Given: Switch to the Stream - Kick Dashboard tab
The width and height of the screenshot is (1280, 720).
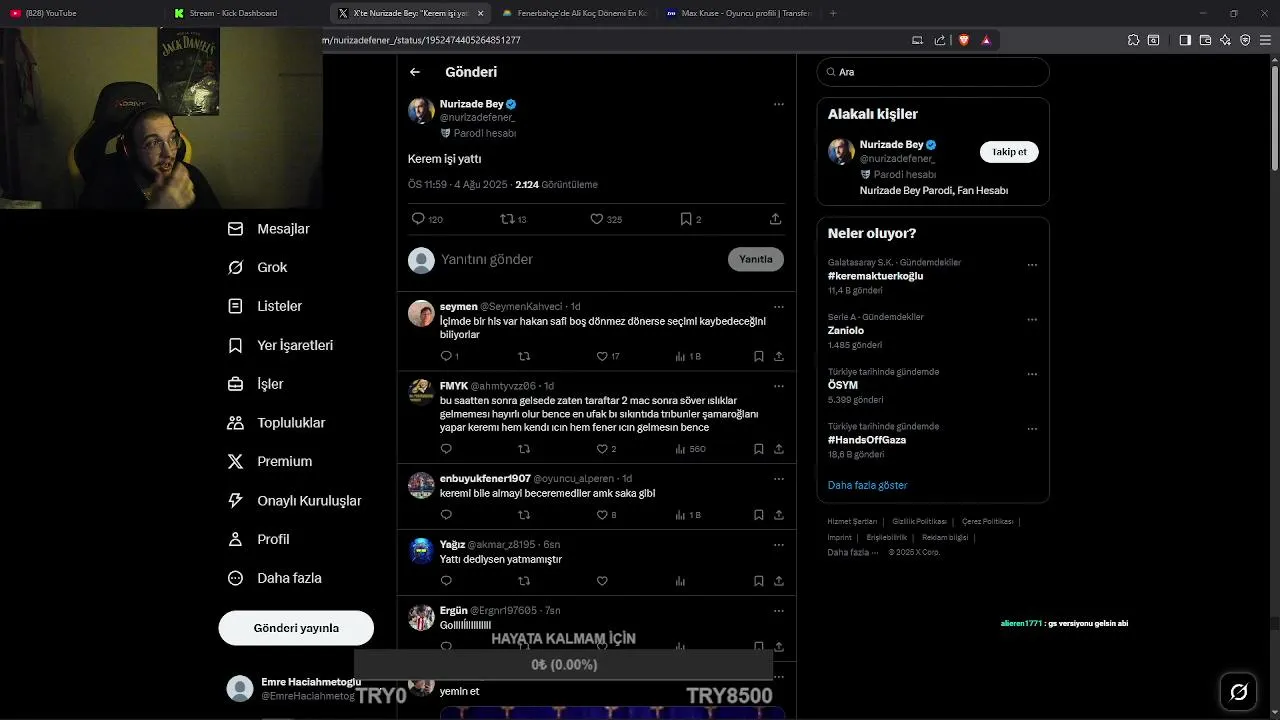Looking at the screenshot, I should tap(233, 13).
